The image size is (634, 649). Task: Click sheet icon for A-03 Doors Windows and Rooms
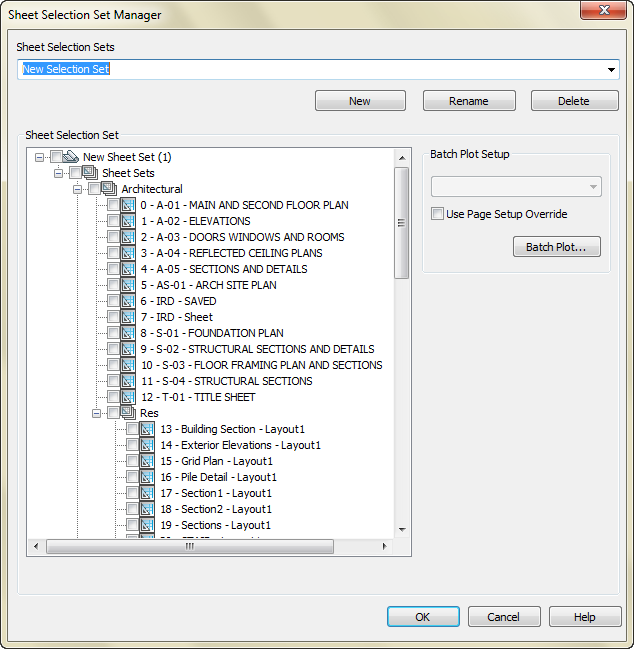pyautogui.click(x=128, y=237)
